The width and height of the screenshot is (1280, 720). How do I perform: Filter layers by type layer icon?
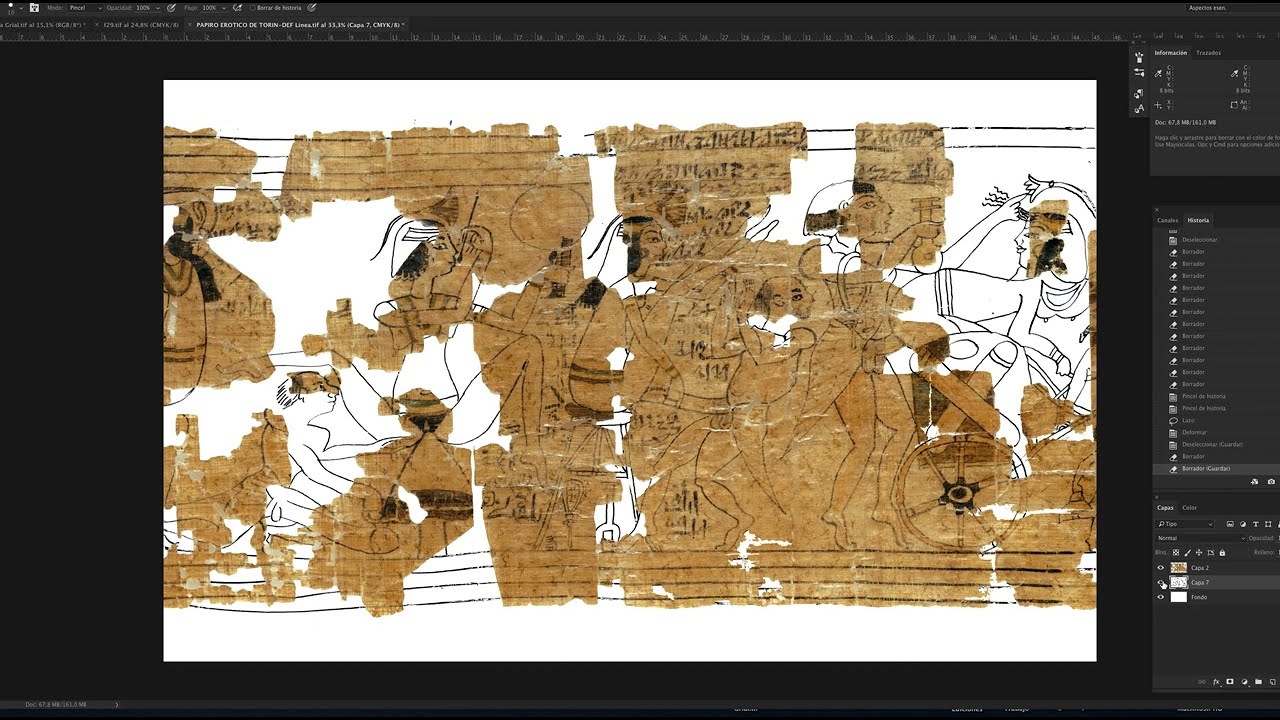(x=1255, y=524)
